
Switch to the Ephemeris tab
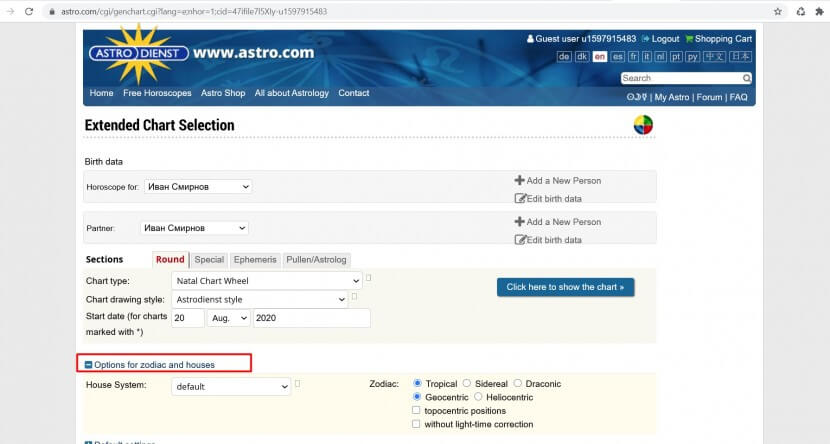pos(255,260)
